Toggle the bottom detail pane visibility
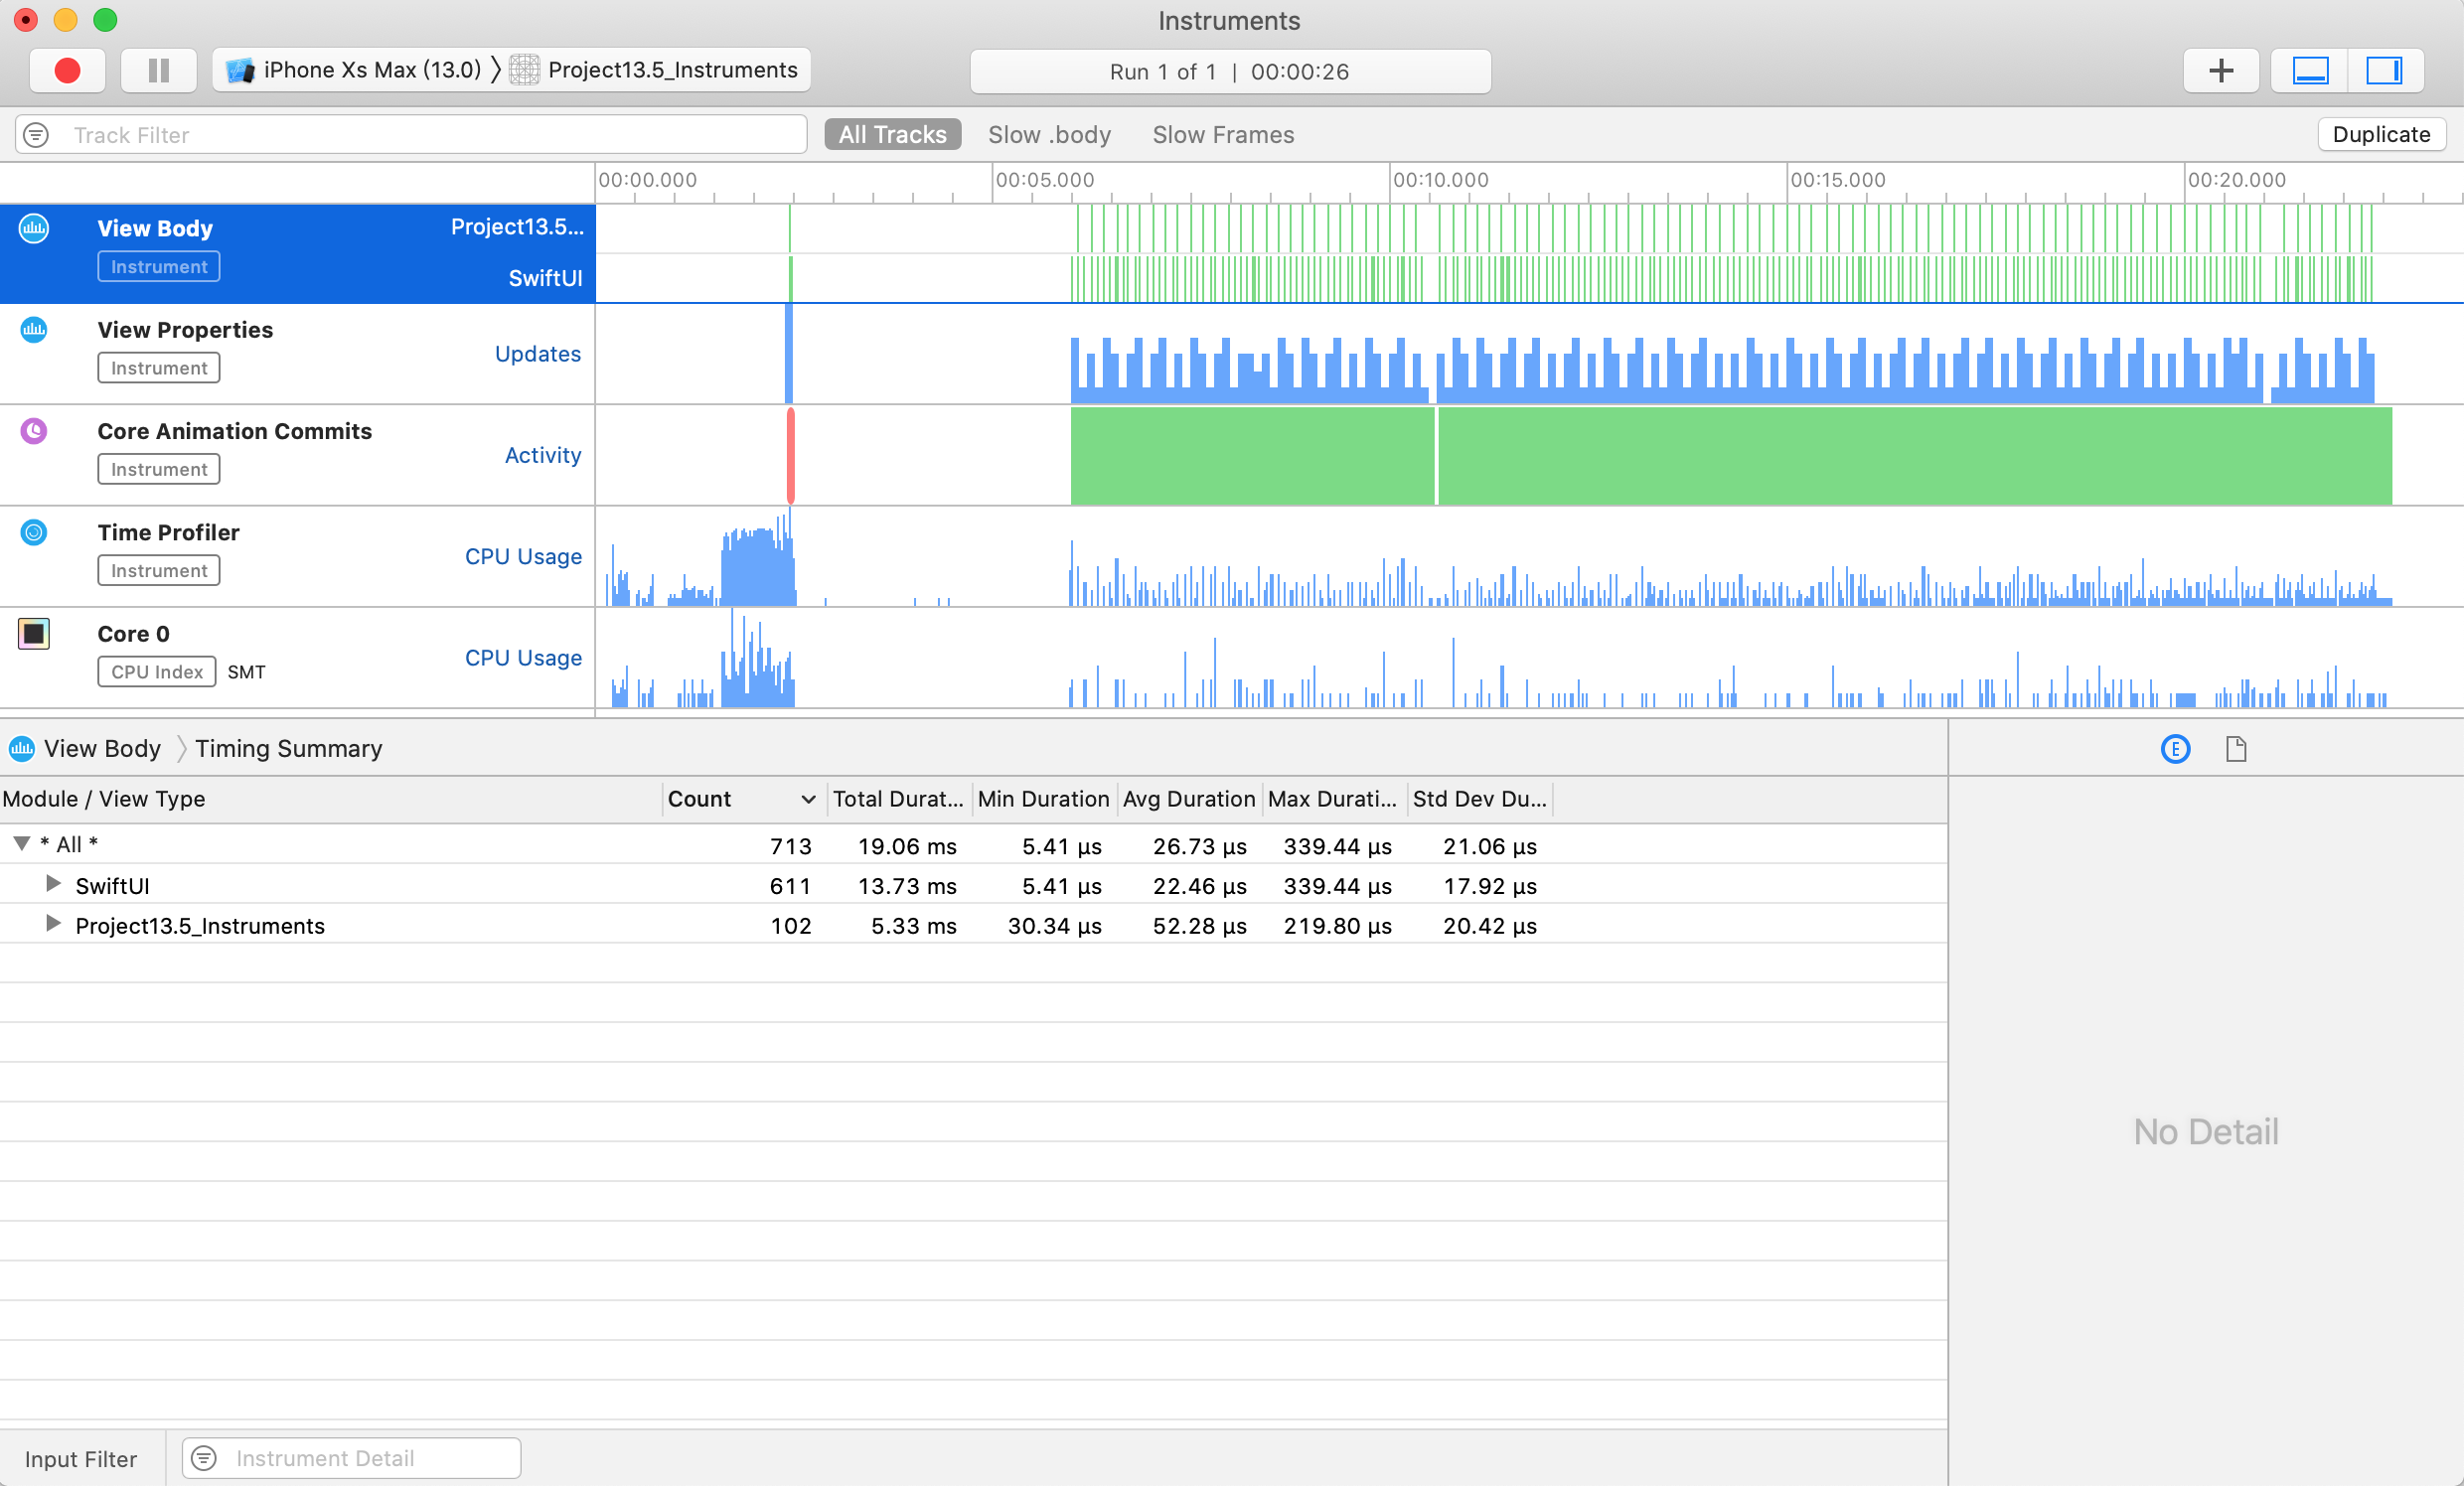This screenshot has height=1486, width=2464. pyautogui.click(x=2310, y=71)
